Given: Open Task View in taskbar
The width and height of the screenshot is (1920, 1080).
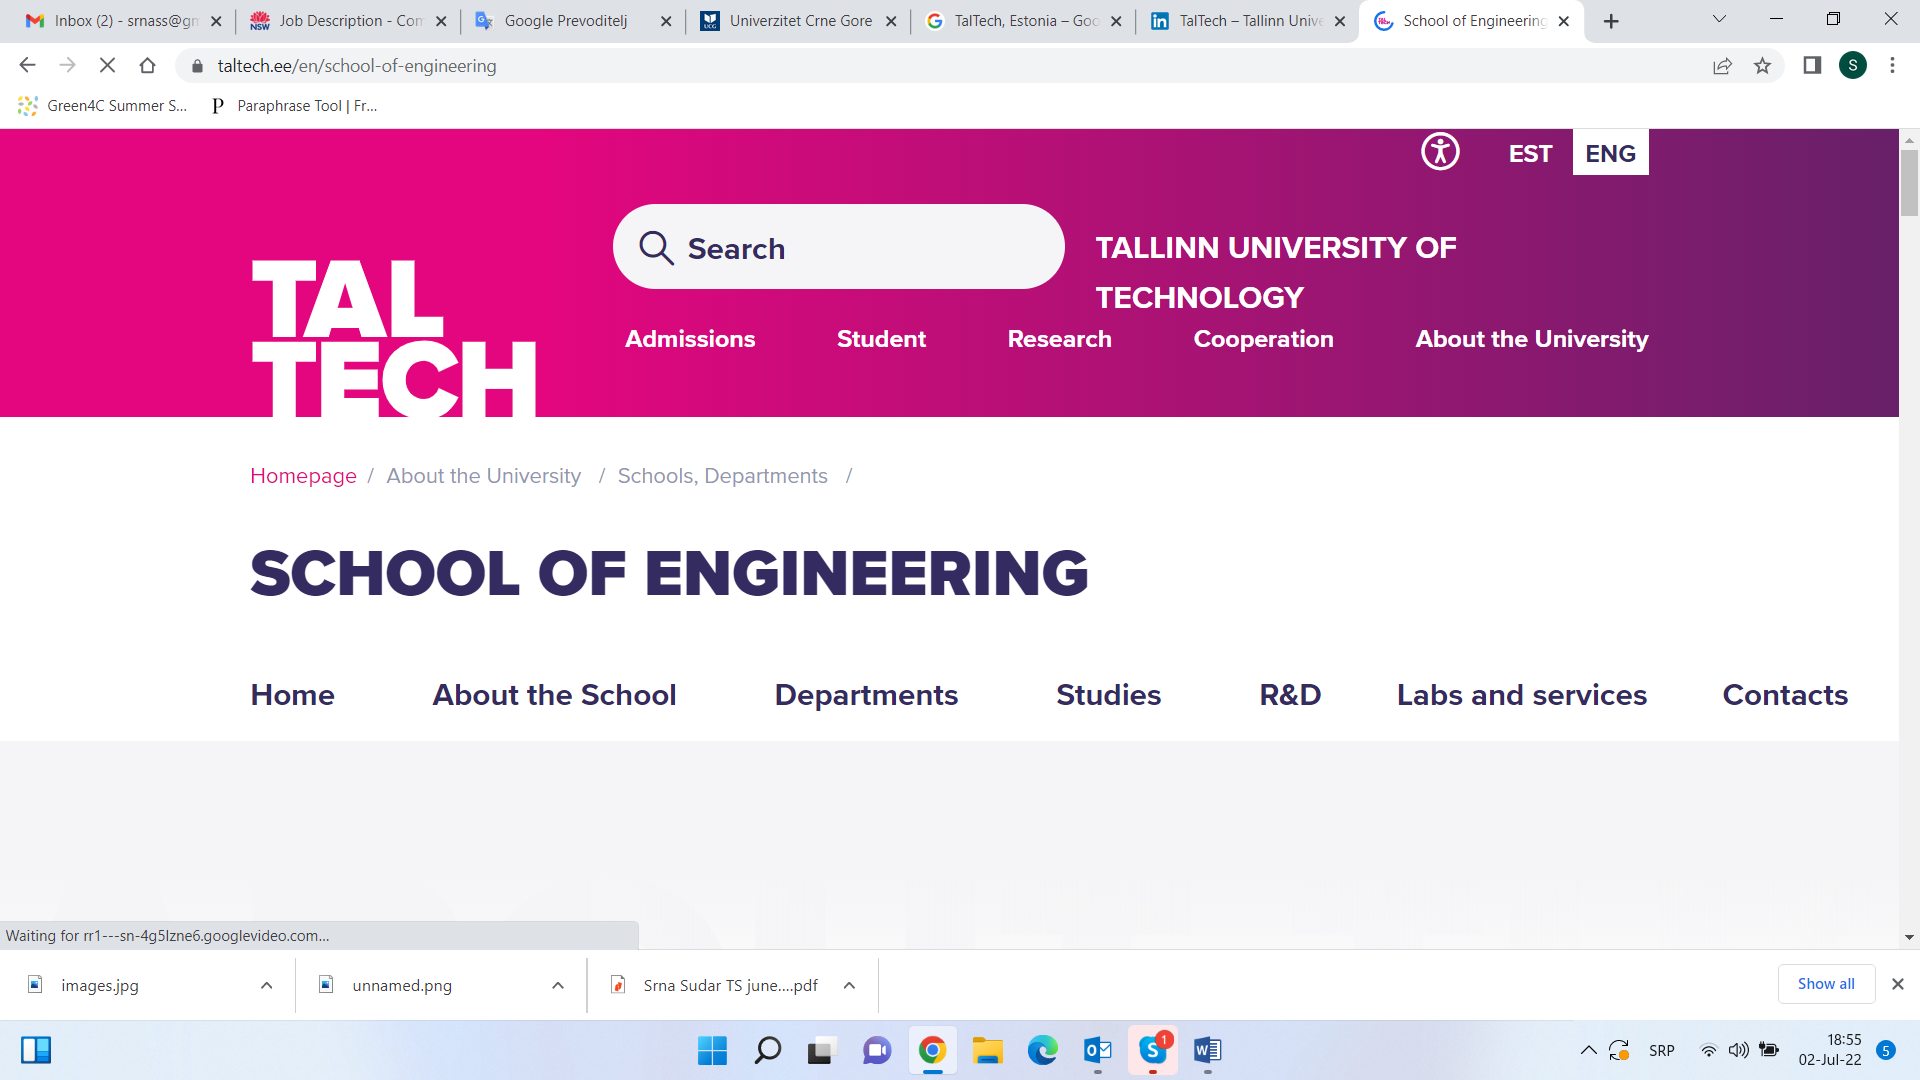Looking at the screenshot, I should pyautogui.click(x=821, y=1050).
